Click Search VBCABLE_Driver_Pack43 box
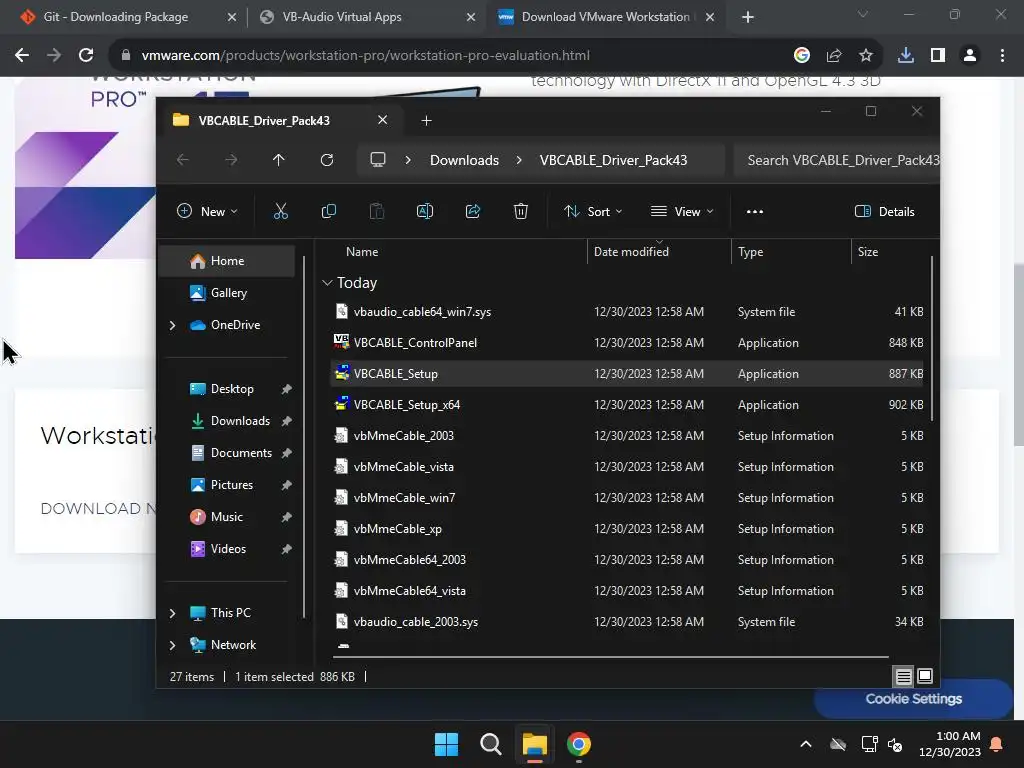 (x=837, y=160)
